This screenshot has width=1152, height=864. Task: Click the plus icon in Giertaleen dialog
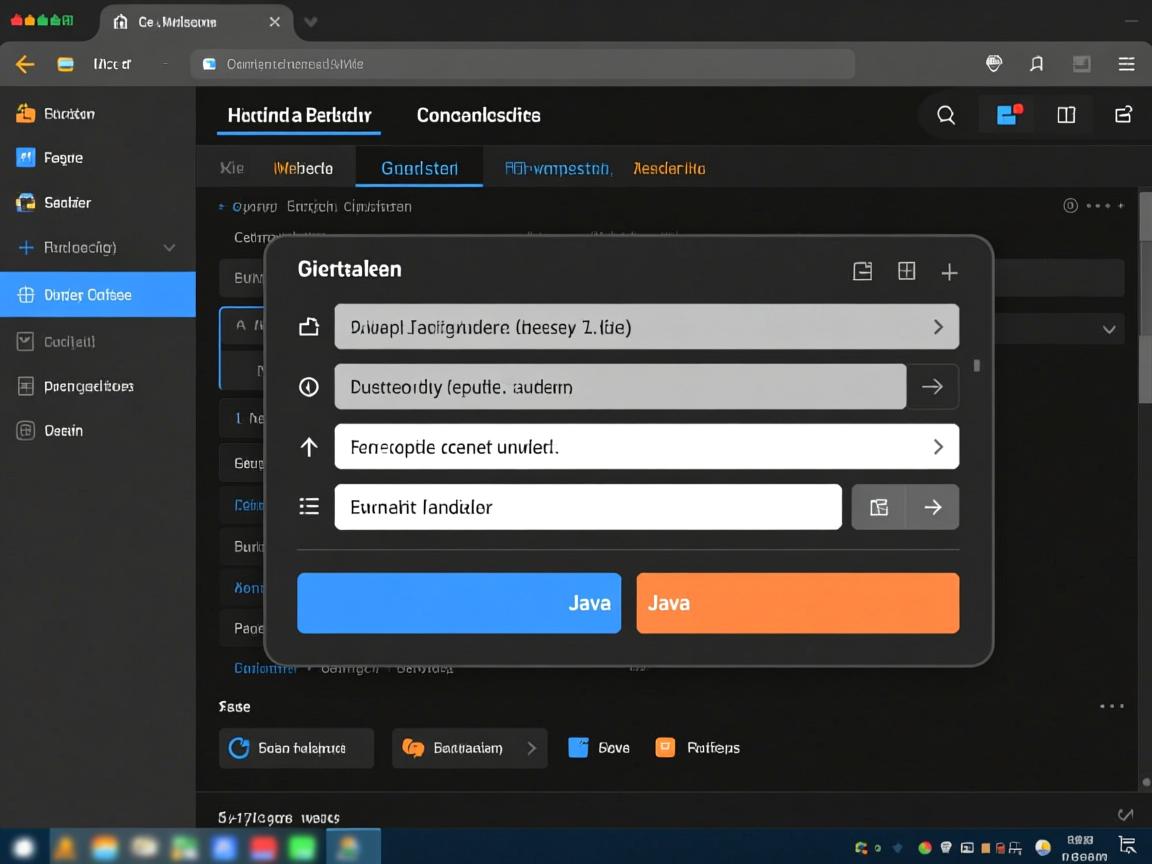coord(949,272)
